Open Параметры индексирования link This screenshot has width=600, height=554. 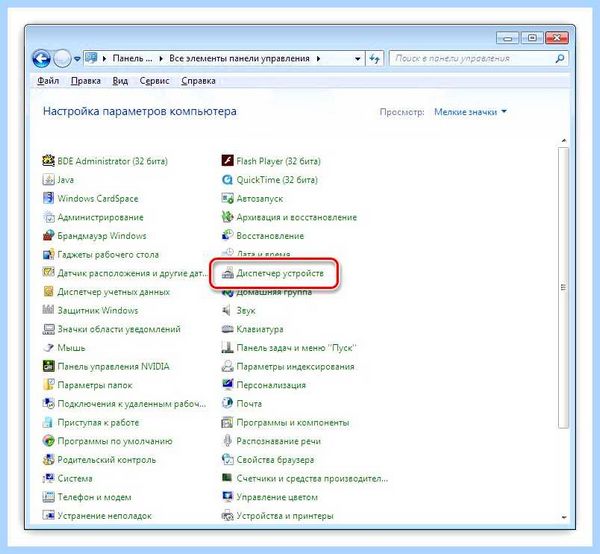(x=295, y=367)
